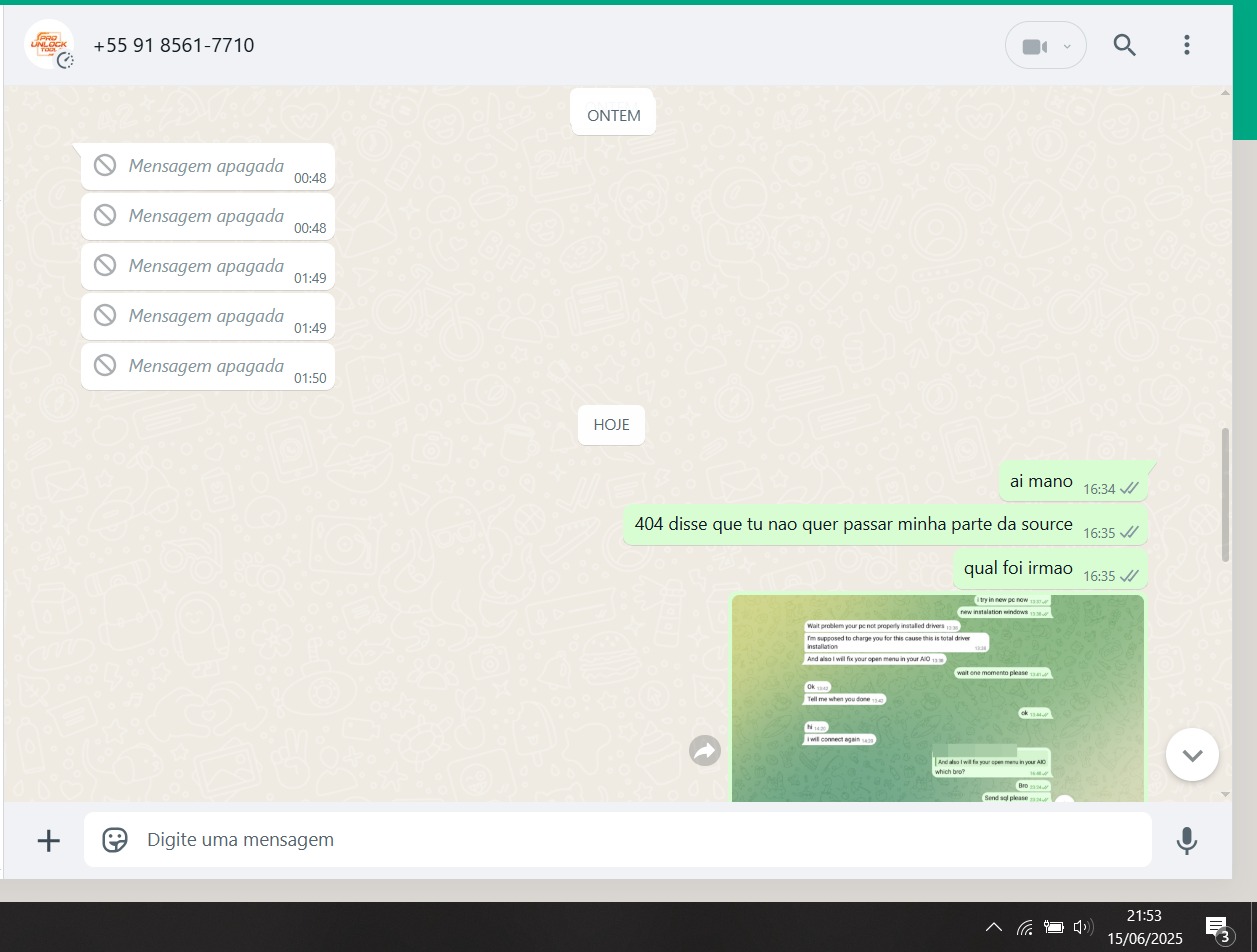The image size is (1257, 952).
Task: Forward the shared screenshot image
Action: 705,750
